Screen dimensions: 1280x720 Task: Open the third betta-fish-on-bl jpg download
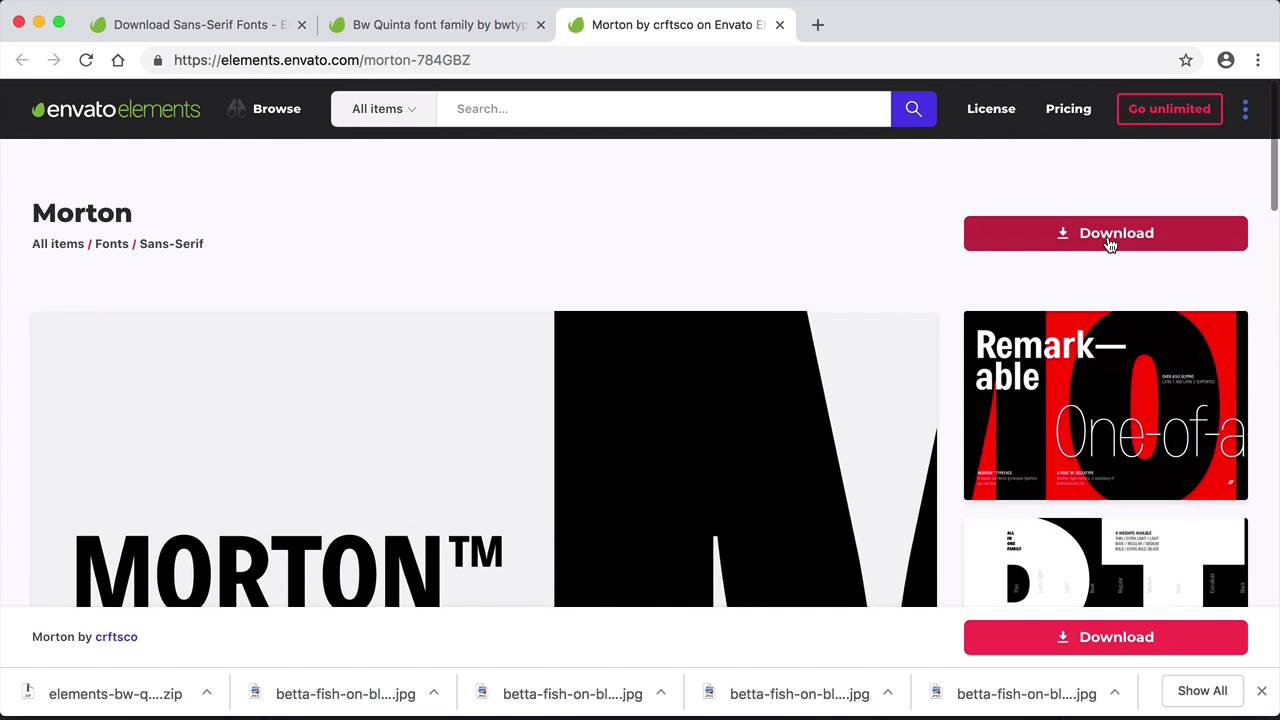[799, 694]
